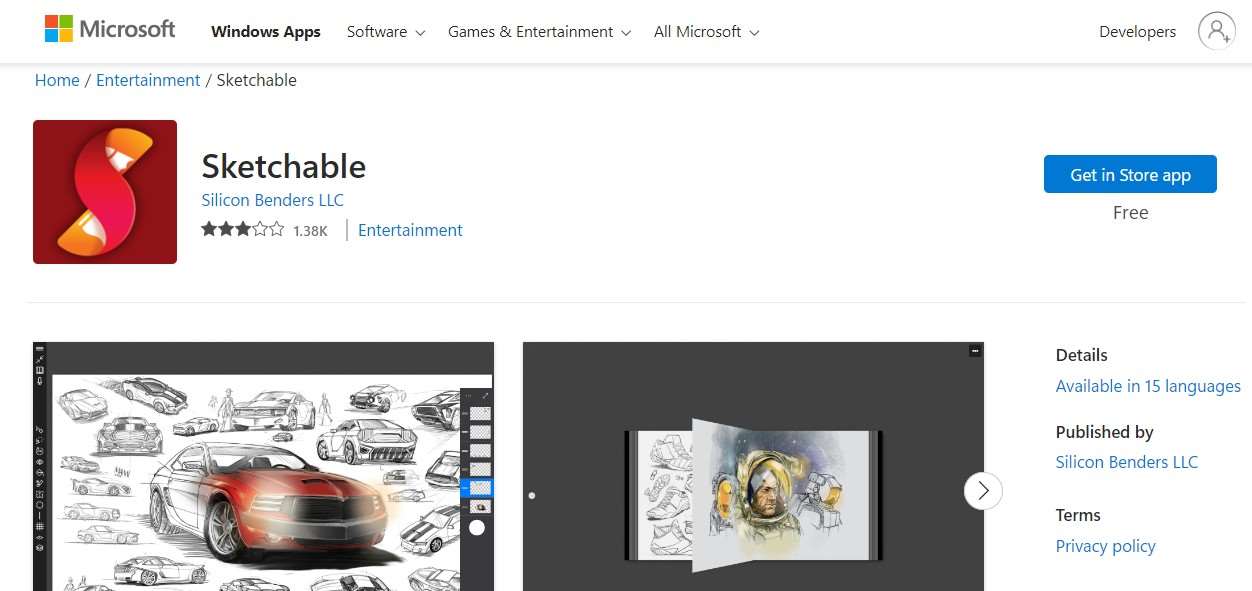Go to Home in the breadcrumb

57,80
